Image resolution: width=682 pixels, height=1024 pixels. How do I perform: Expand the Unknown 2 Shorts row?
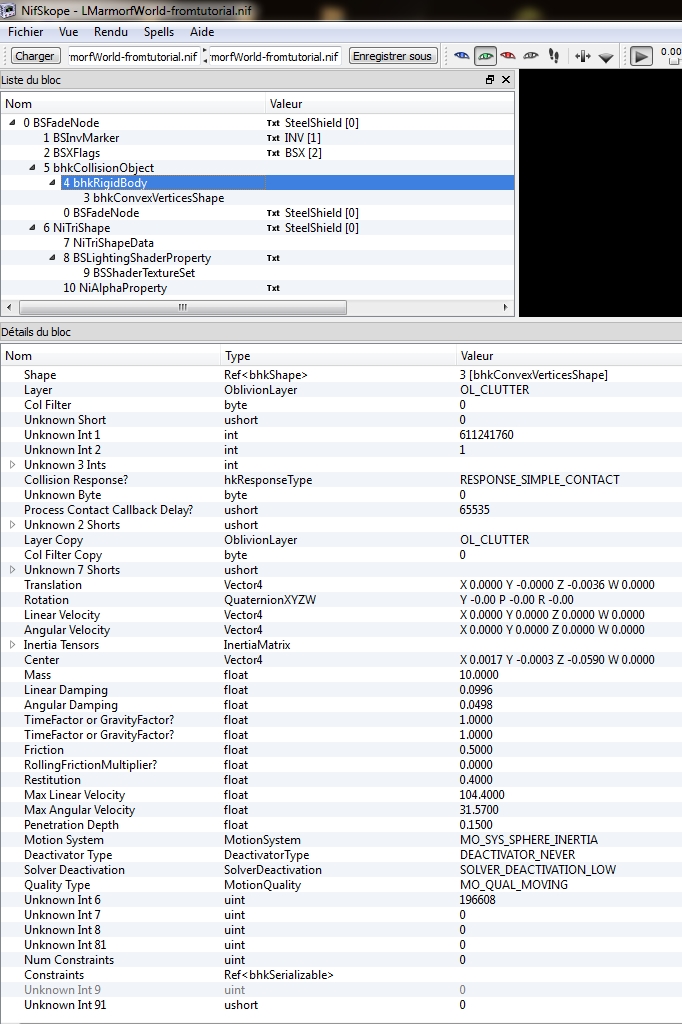tap(12, 525)
